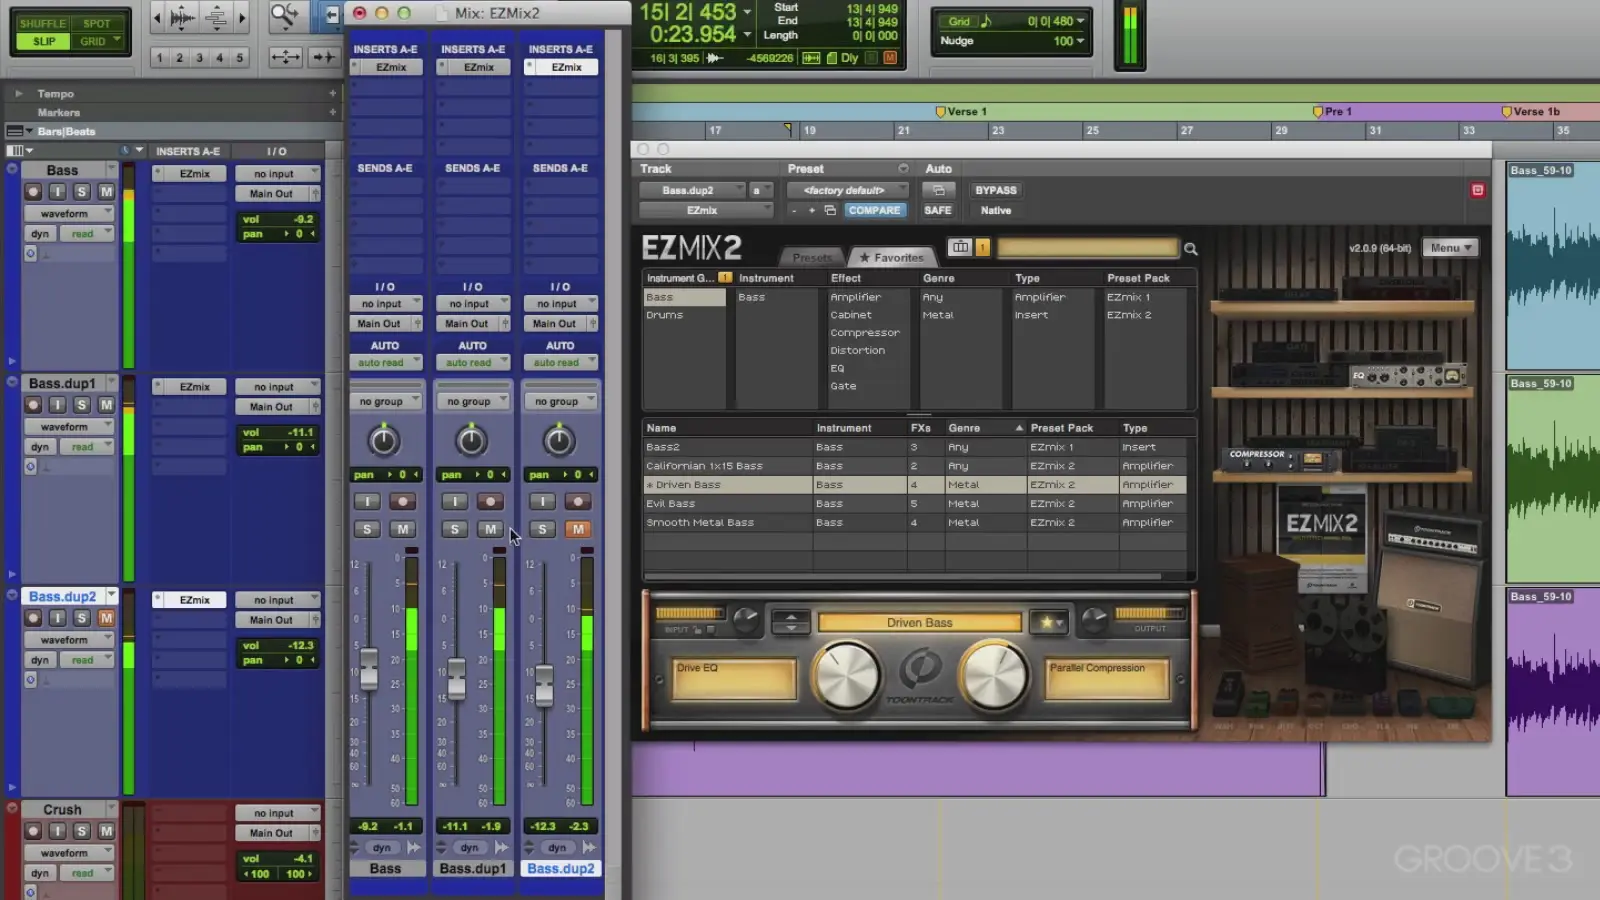Open the EZmix Menu dropdown
1600x900 pixels.
click(x=1452, y=248)
